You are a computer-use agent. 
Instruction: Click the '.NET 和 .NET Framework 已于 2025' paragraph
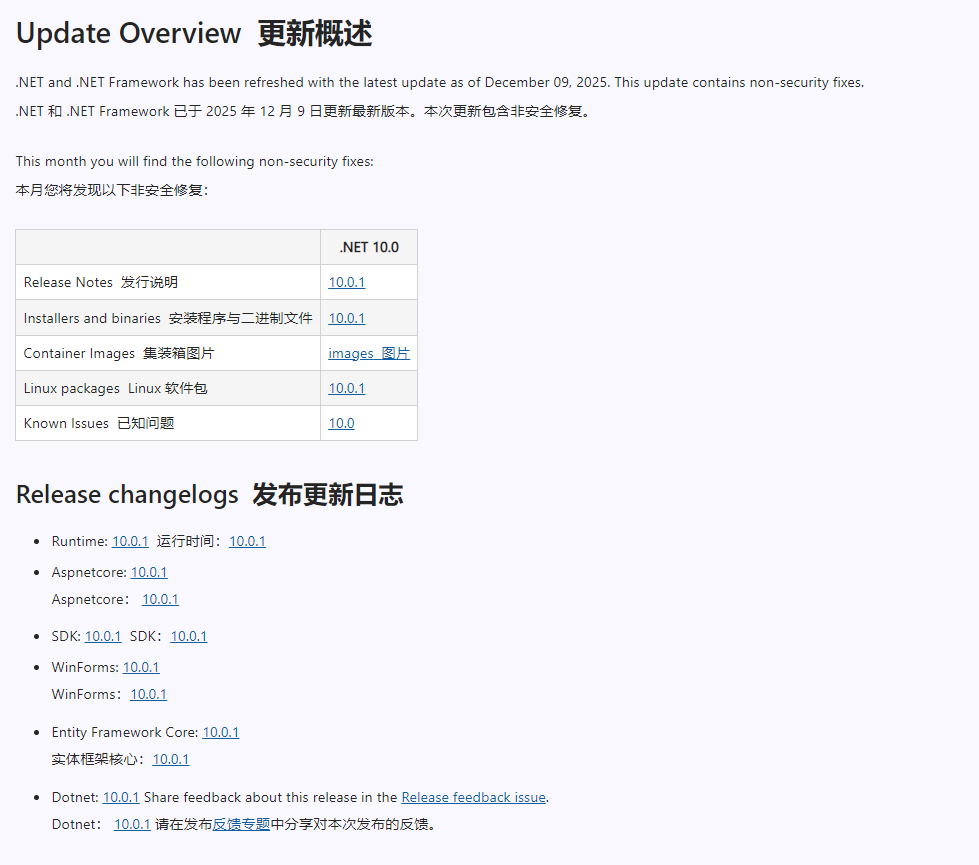(303, 111)
